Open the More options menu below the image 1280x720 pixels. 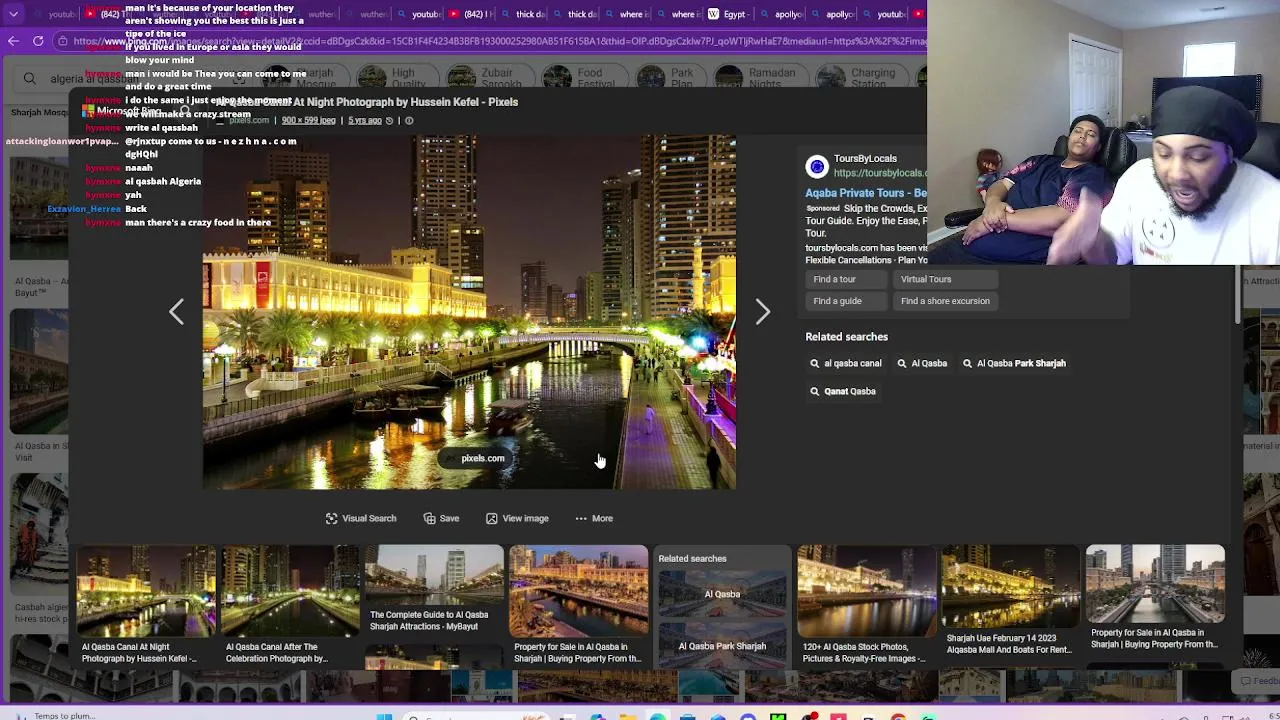594,518
